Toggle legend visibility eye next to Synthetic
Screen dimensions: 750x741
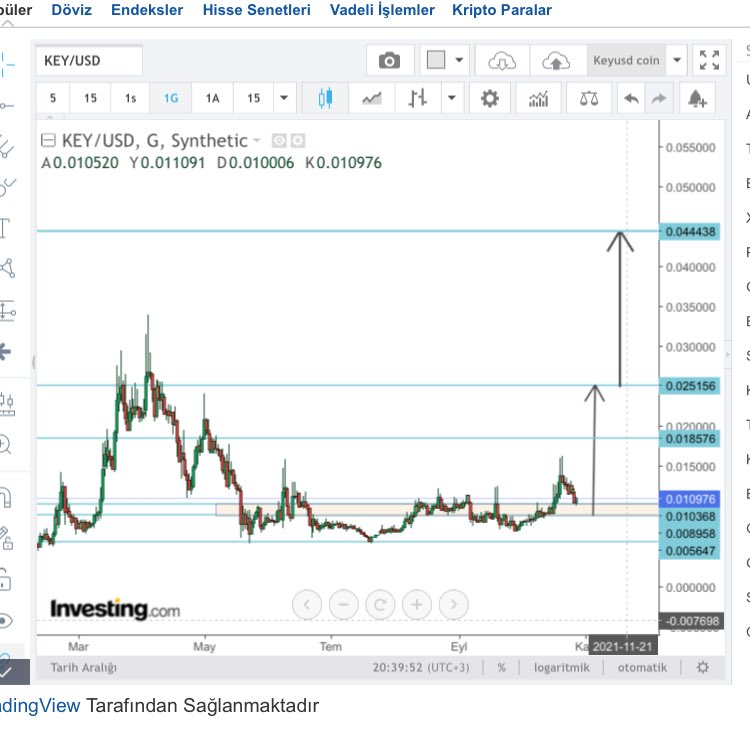click(x=279, y=141)
